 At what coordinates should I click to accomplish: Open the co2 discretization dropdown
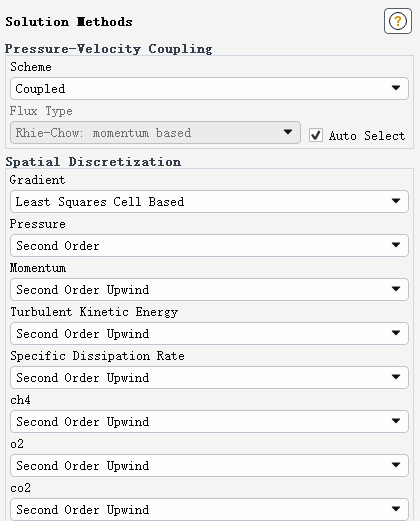(x=209, y=509)
